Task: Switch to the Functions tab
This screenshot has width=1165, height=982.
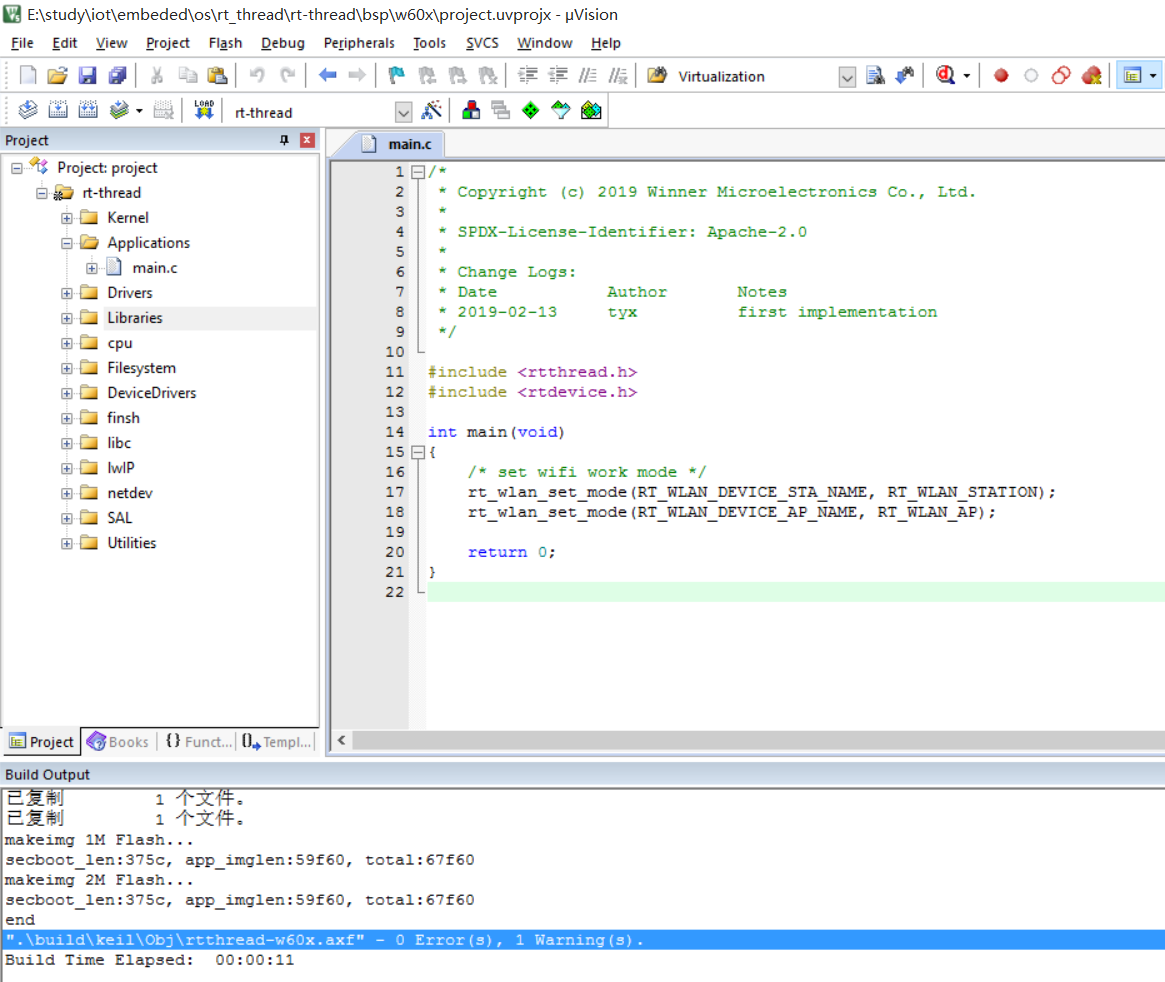Action: tap(198, 741)
